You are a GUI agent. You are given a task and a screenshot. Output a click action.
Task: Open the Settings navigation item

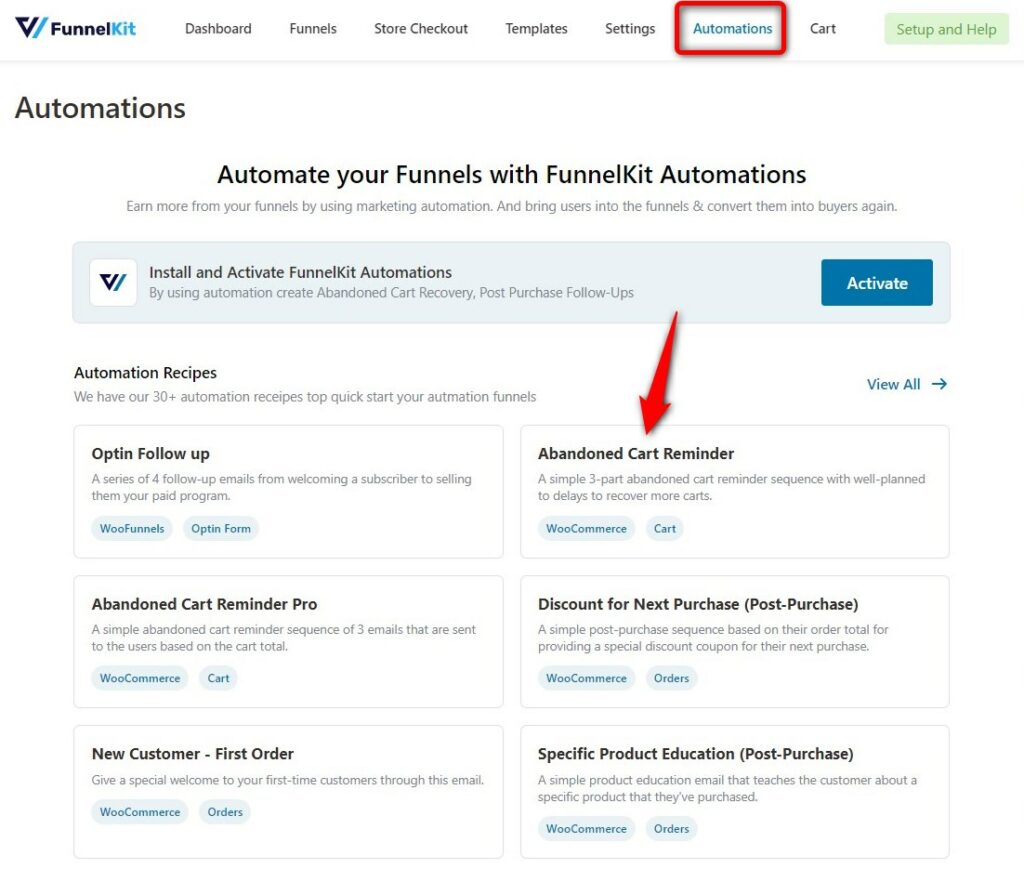pyautogui.click(x=630, y=29)
